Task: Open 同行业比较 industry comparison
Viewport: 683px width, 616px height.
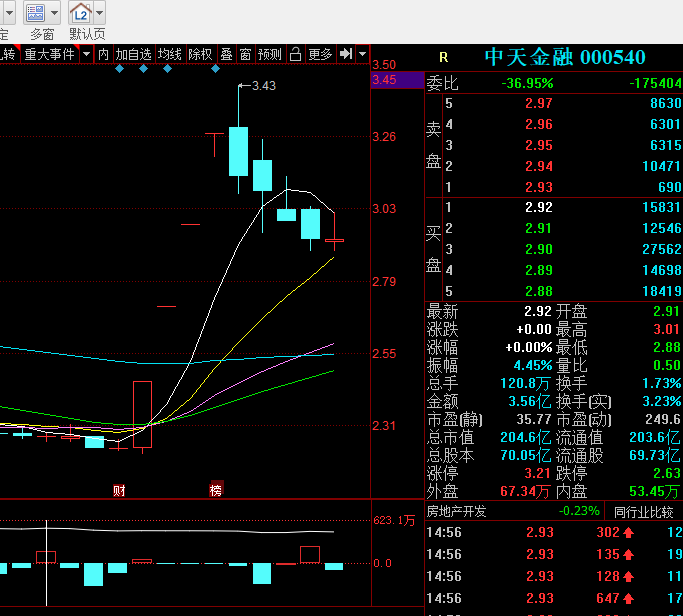Action: pos(644,512)
